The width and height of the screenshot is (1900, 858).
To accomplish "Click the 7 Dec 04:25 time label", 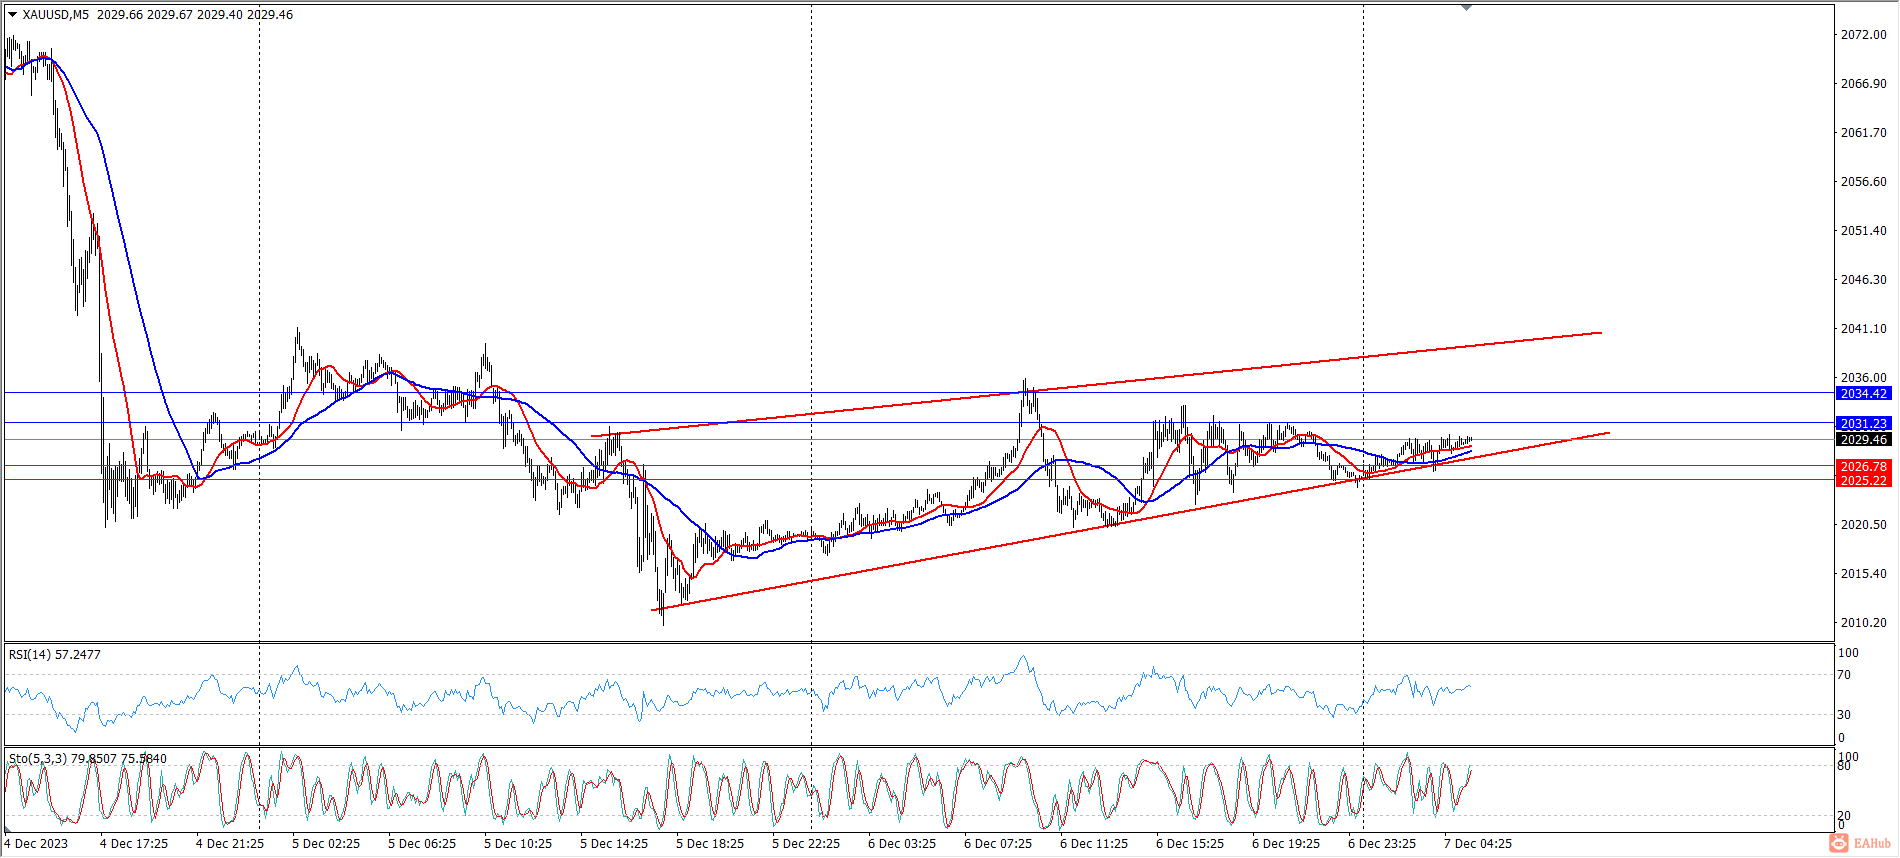I will point(1478,844).
